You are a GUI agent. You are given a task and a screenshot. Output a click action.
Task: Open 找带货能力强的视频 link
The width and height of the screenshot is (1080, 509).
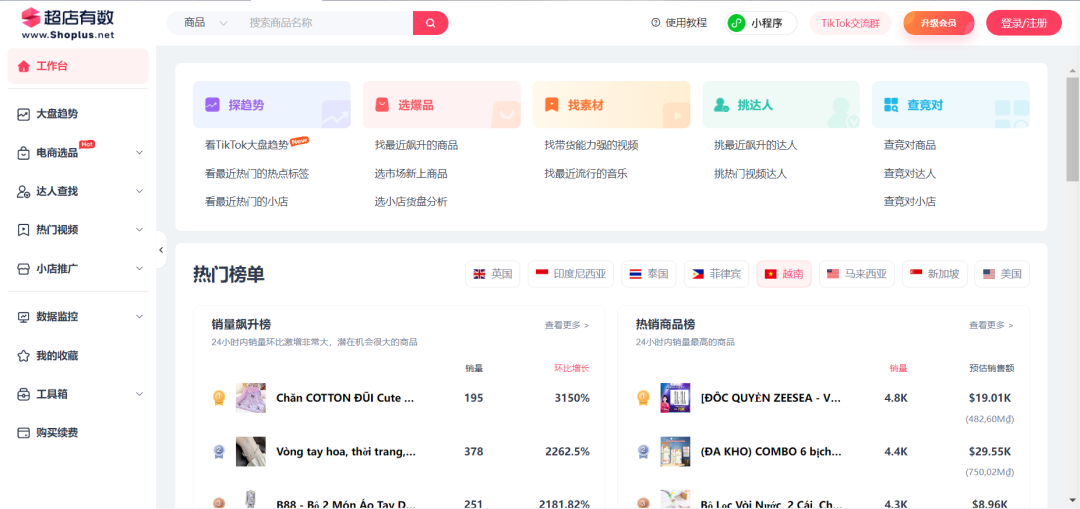coord(591,145)
